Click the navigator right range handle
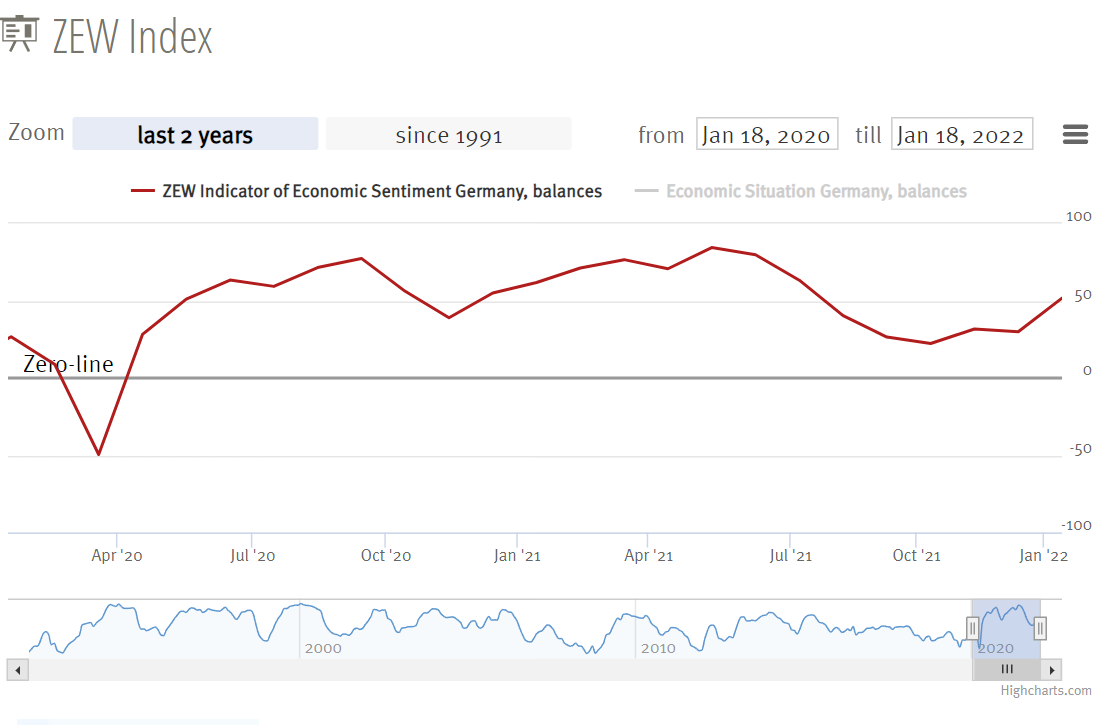This screenshot has height=725, width=1105. click(x=1040, y=628)
